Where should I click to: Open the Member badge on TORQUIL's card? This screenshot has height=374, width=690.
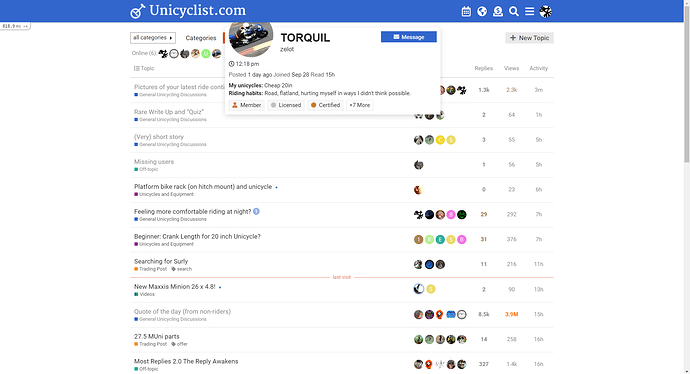point(246,105)
